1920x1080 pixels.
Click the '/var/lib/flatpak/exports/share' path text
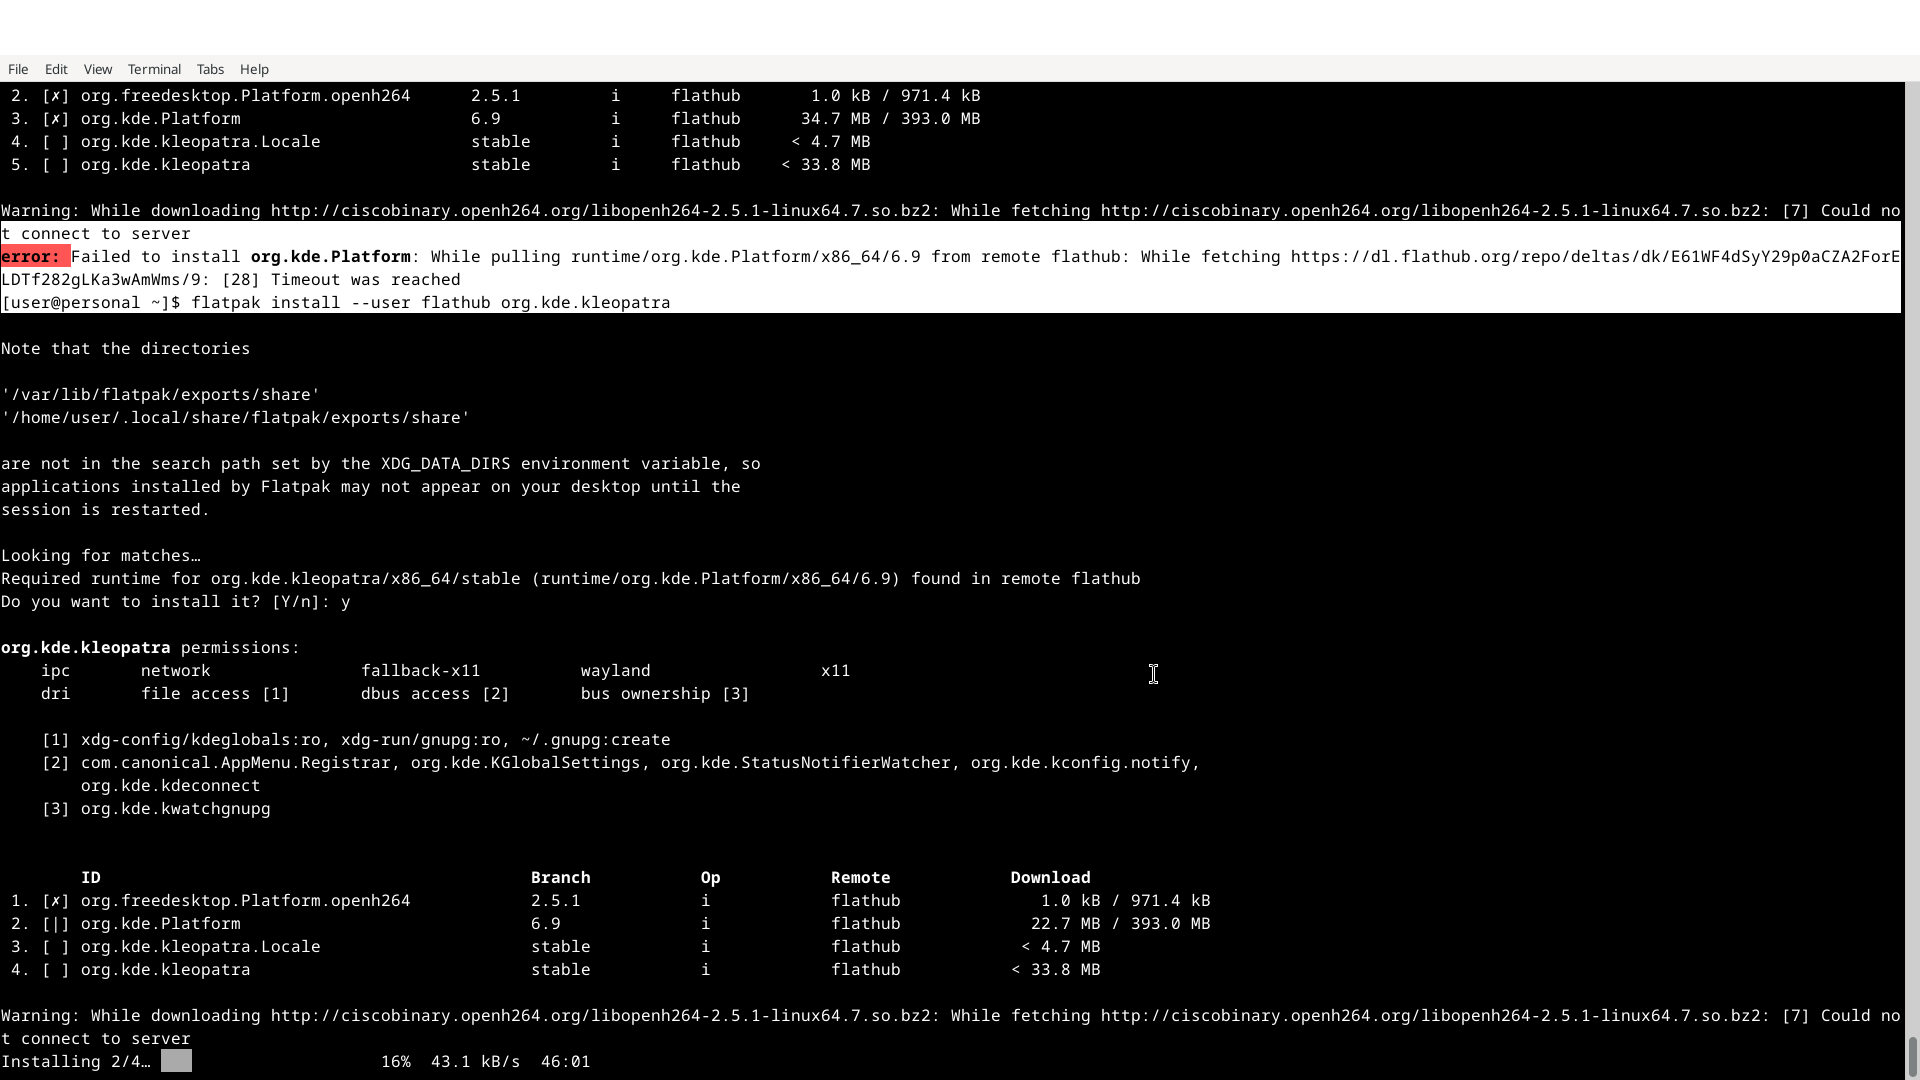(x=160, y=395)
